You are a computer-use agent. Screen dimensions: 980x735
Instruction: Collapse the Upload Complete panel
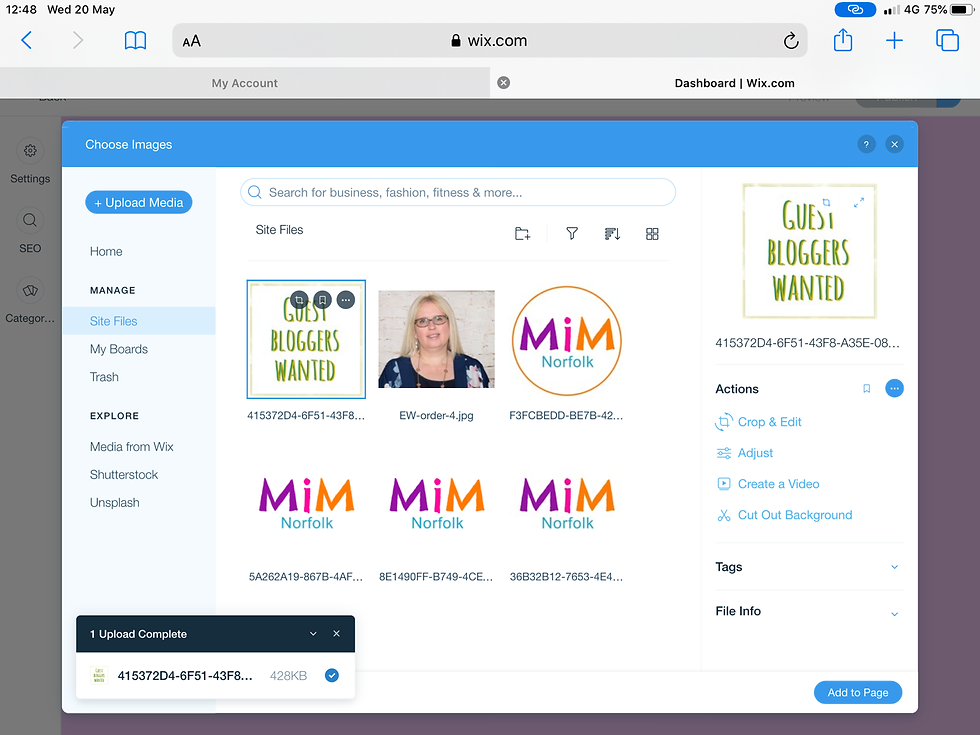tap(313, 634)
